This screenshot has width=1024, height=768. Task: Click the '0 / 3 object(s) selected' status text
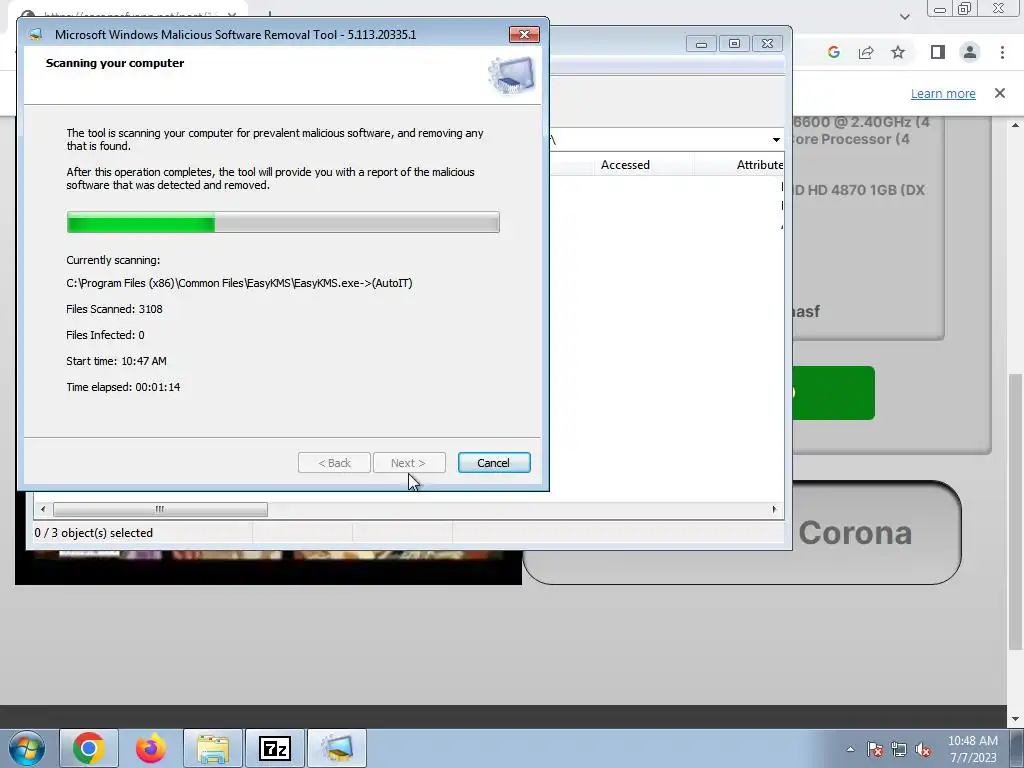tap(94, 533)
